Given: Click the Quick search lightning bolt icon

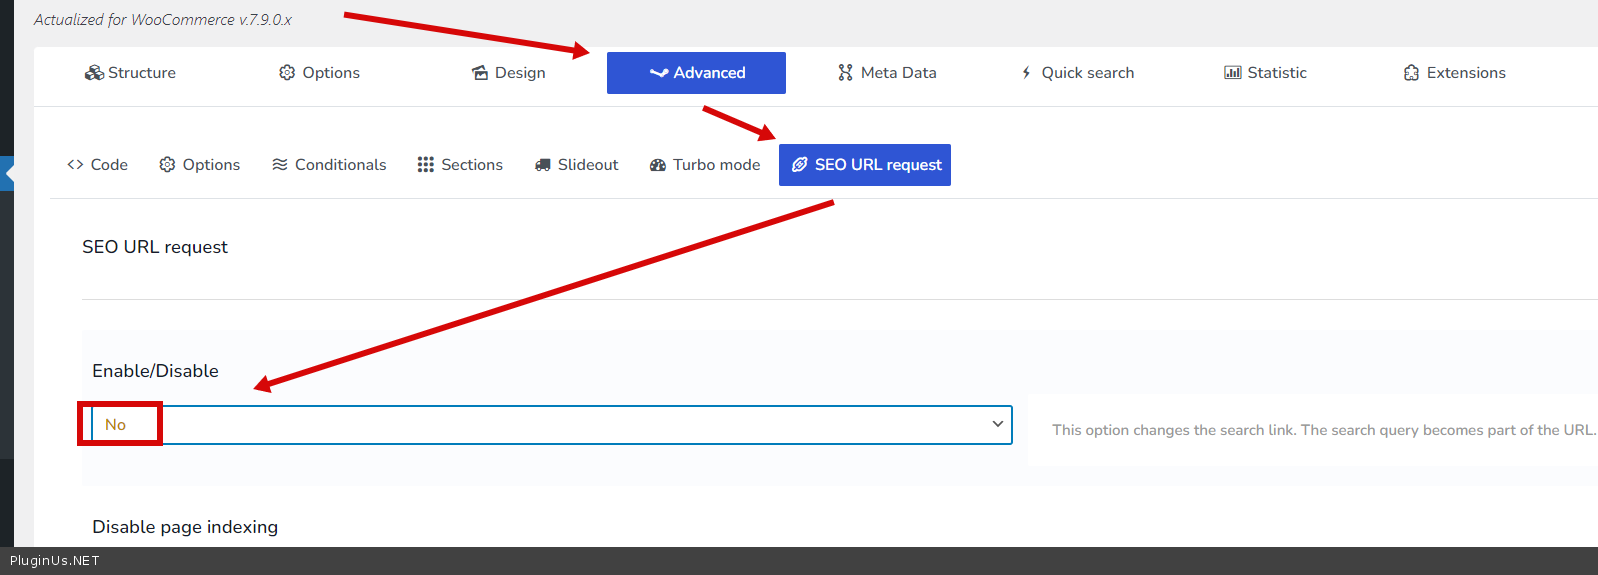Looking at the screenshot, I should [x=1026, y=73].
